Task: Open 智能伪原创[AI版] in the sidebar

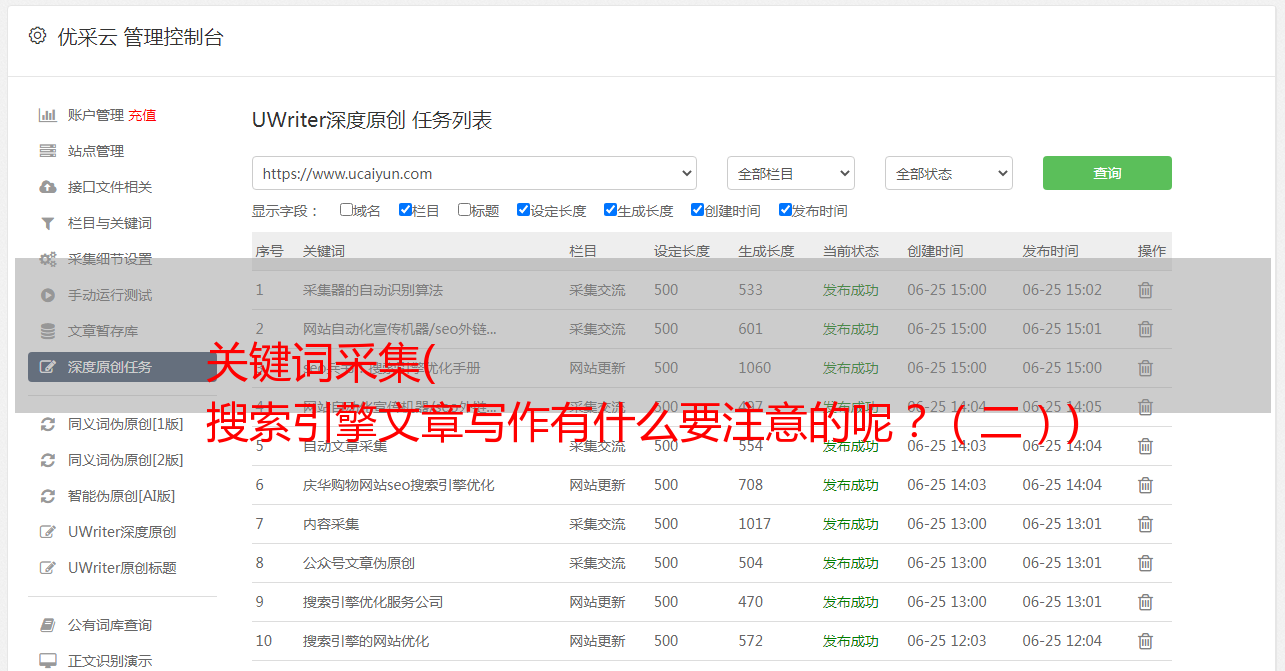Action: click(x=122, y=496)
